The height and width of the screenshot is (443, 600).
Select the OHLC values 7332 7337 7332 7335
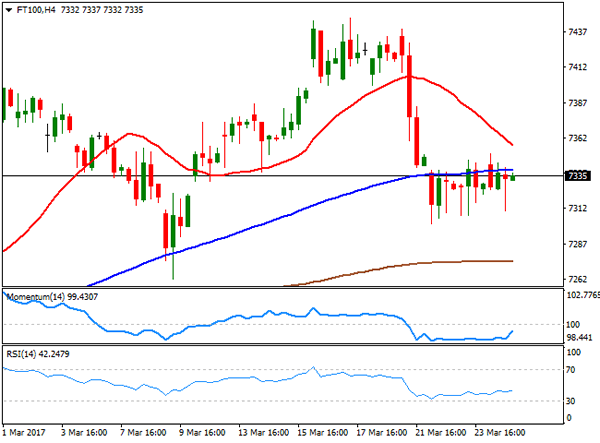click(x=102, y=10)
